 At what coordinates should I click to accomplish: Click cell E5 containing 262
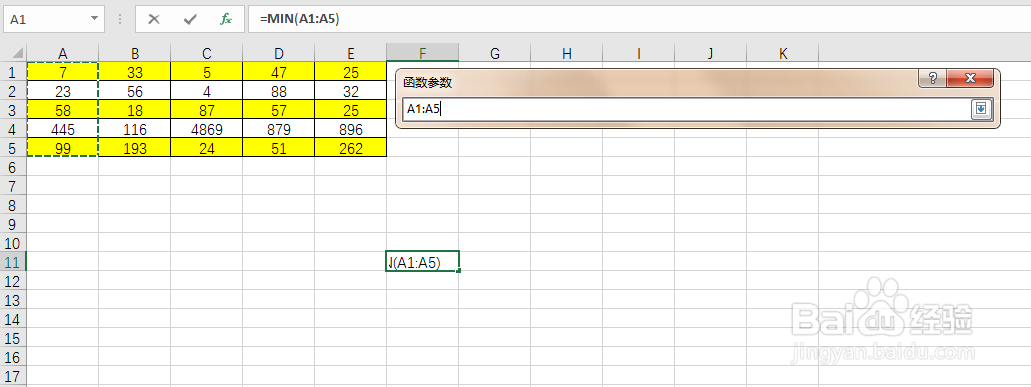[350, 148]
